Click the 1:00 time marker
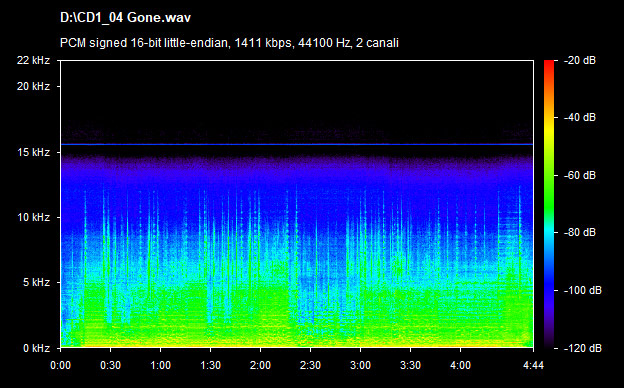This screenshot has width=624, height=388. [160, 365]
